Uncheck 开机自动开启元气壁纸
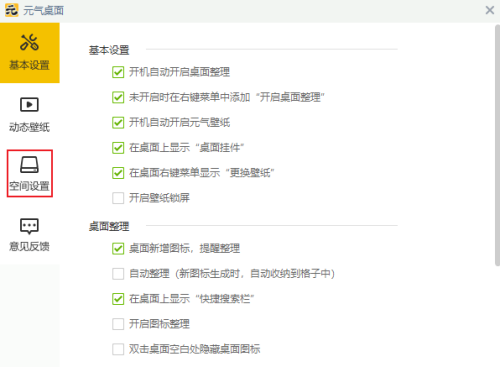 (x=118, y=122)
